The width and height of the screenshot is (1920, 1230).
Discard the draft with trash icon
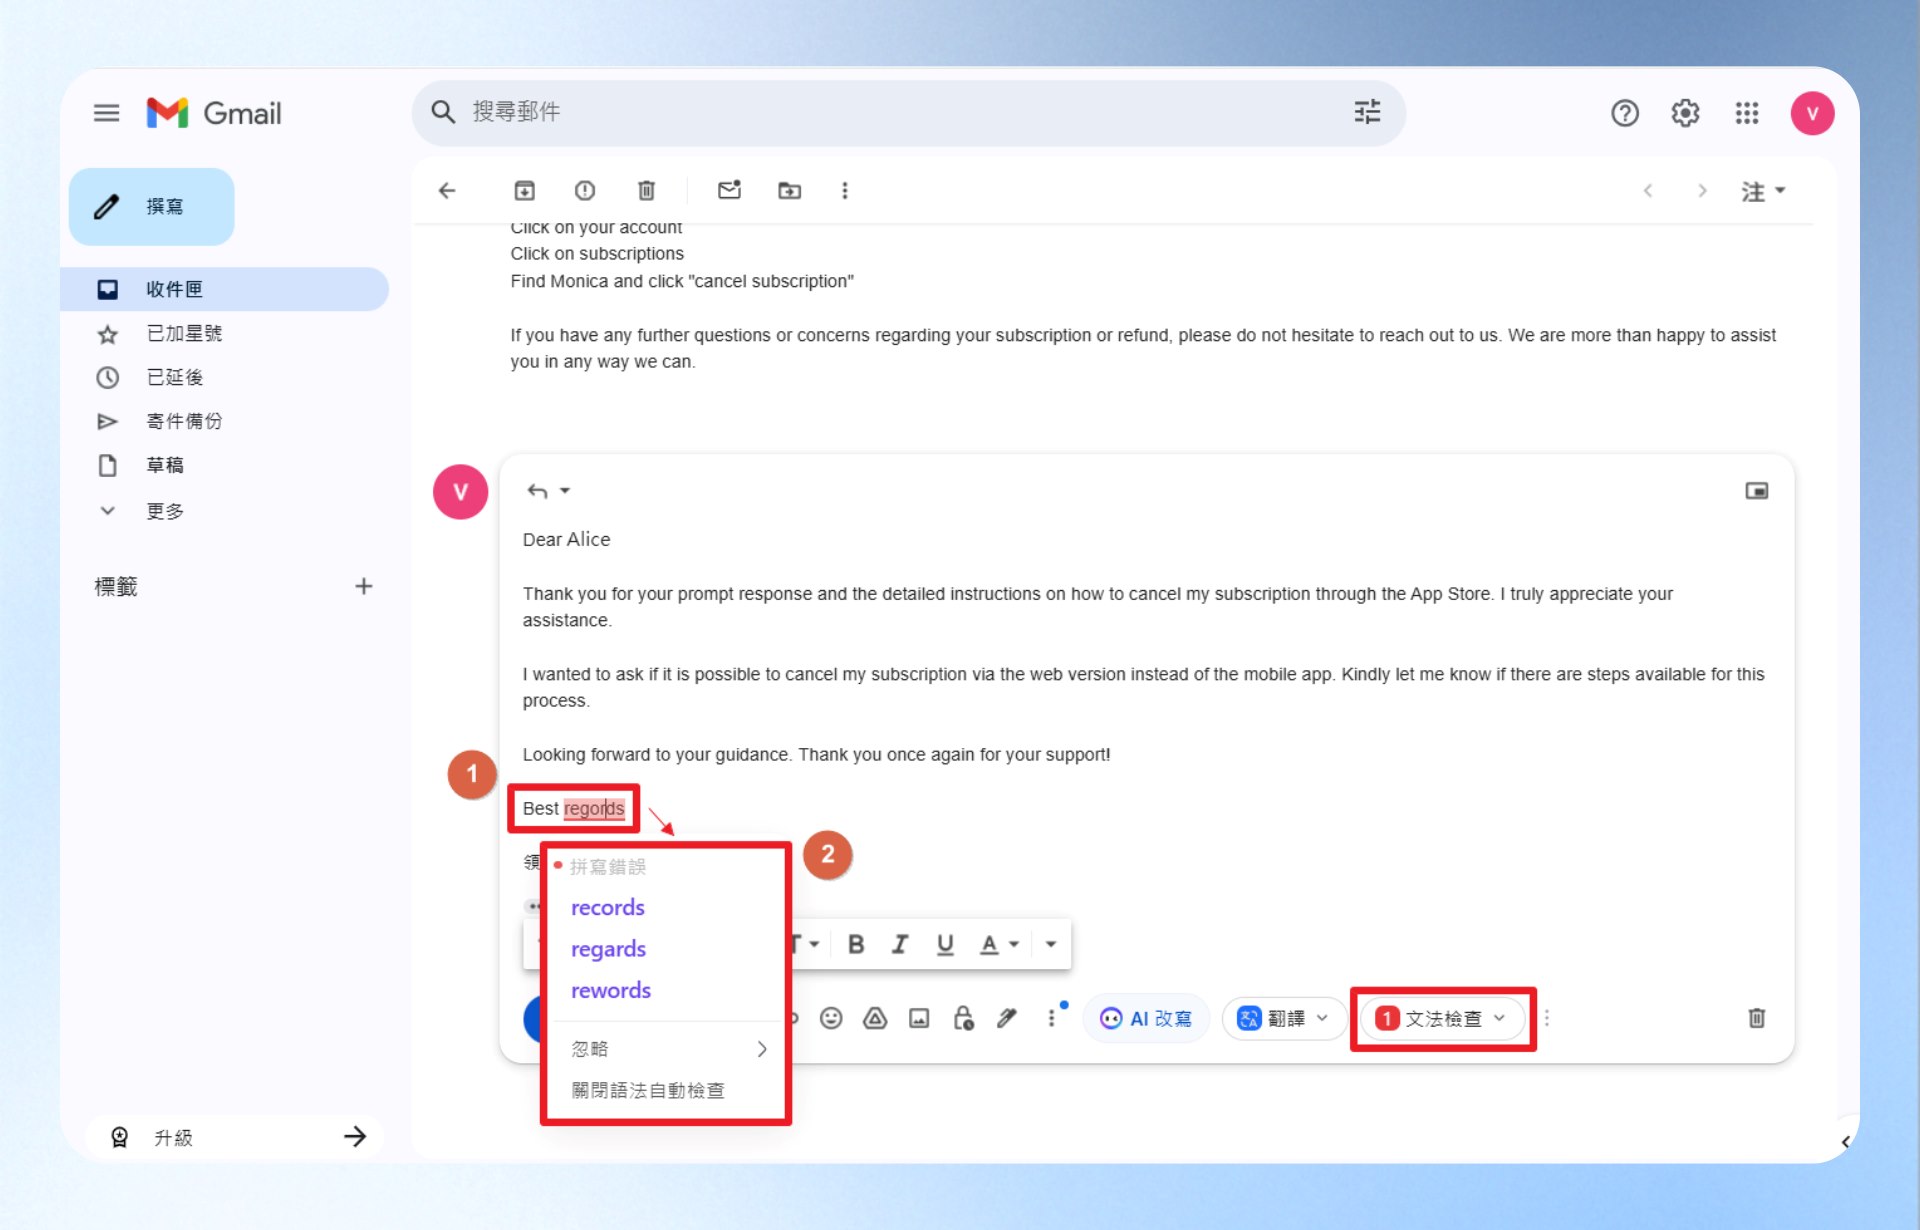pyautogui.click(x=1756, y=1018)
